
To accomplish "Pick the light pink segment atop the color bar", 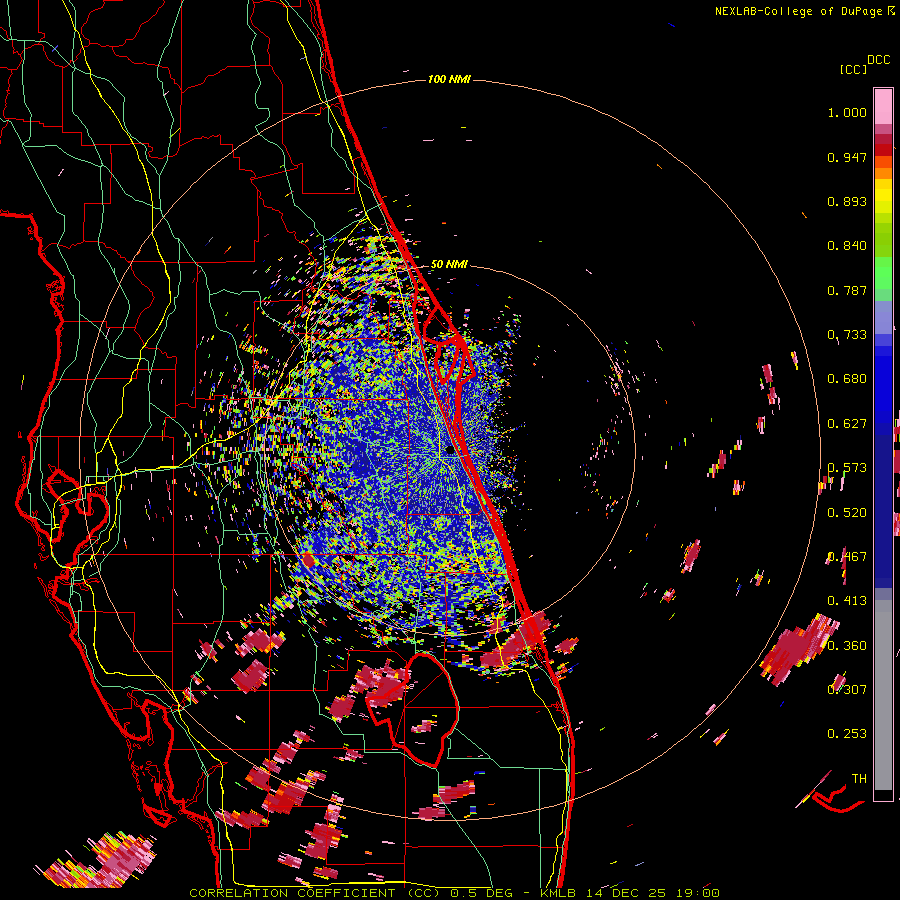I will (x=883, y=106).
